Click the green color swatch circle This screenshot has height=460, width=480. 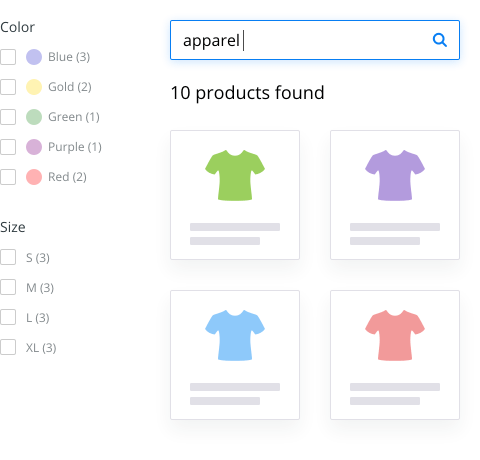[34, 117]
